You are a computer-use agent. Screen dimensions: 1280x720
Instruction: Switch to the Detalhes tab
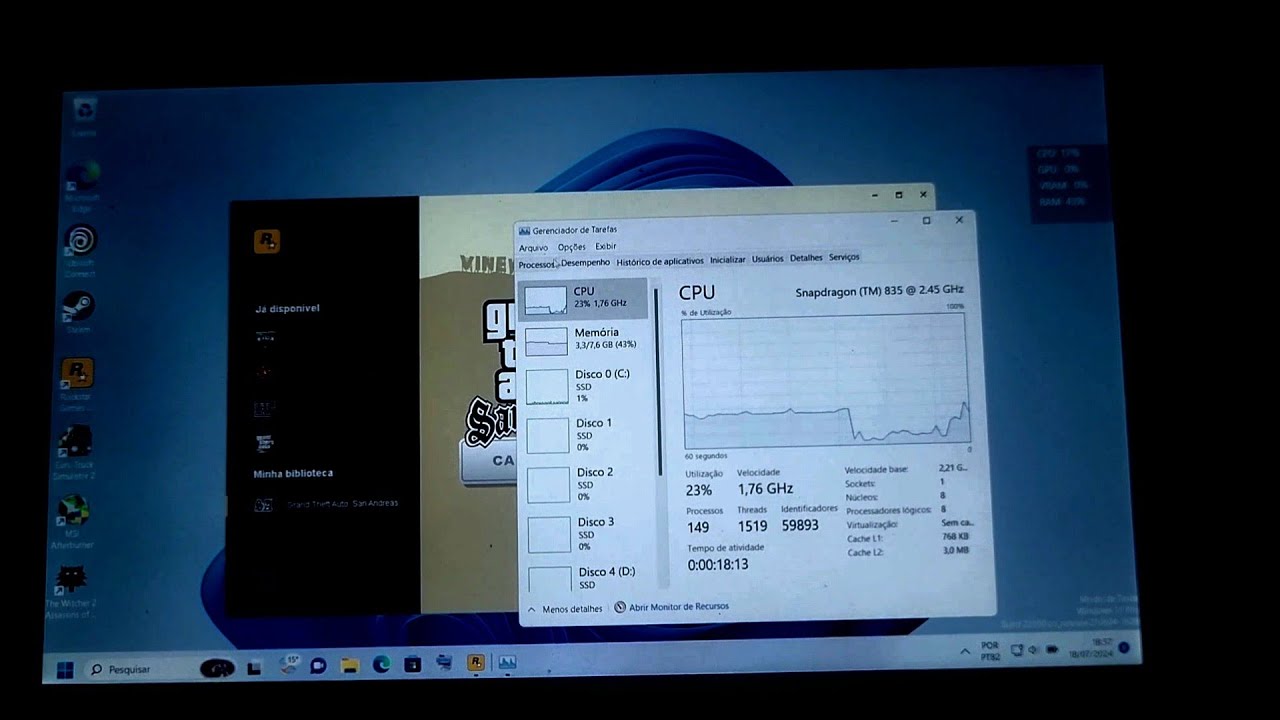pyautogui.click(x=806, y=257)
